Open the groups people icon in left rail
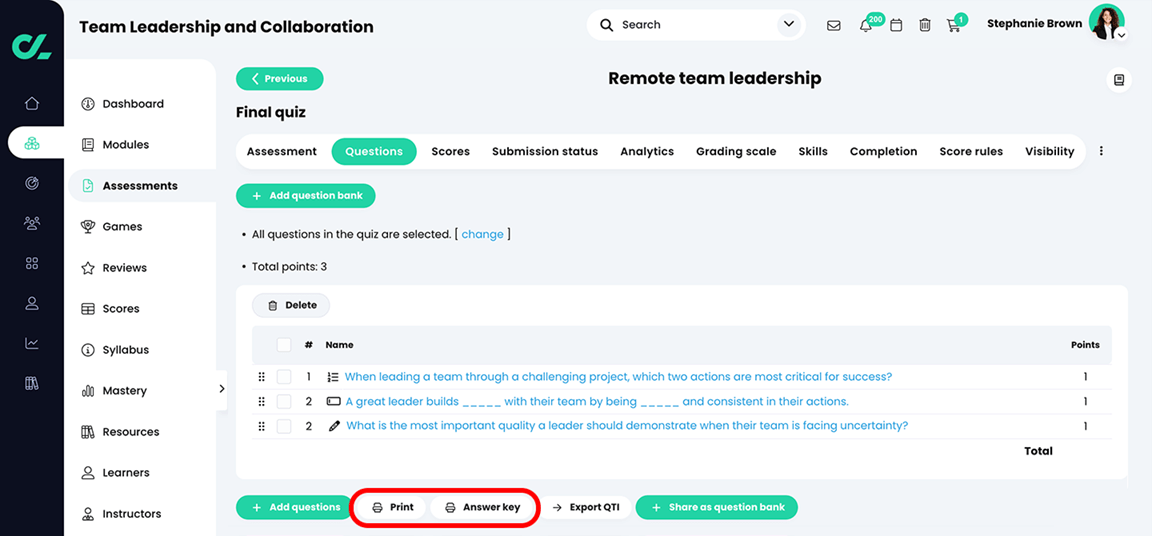Screen dimensions: 1152x536 (32, 223)
